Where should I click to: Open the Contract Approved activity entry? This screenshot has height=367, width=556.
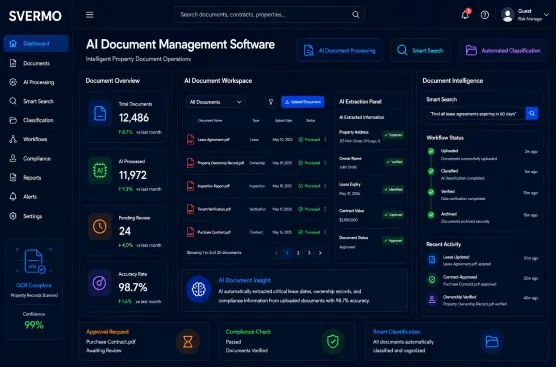pyautogui.click(x=482, y=280)
